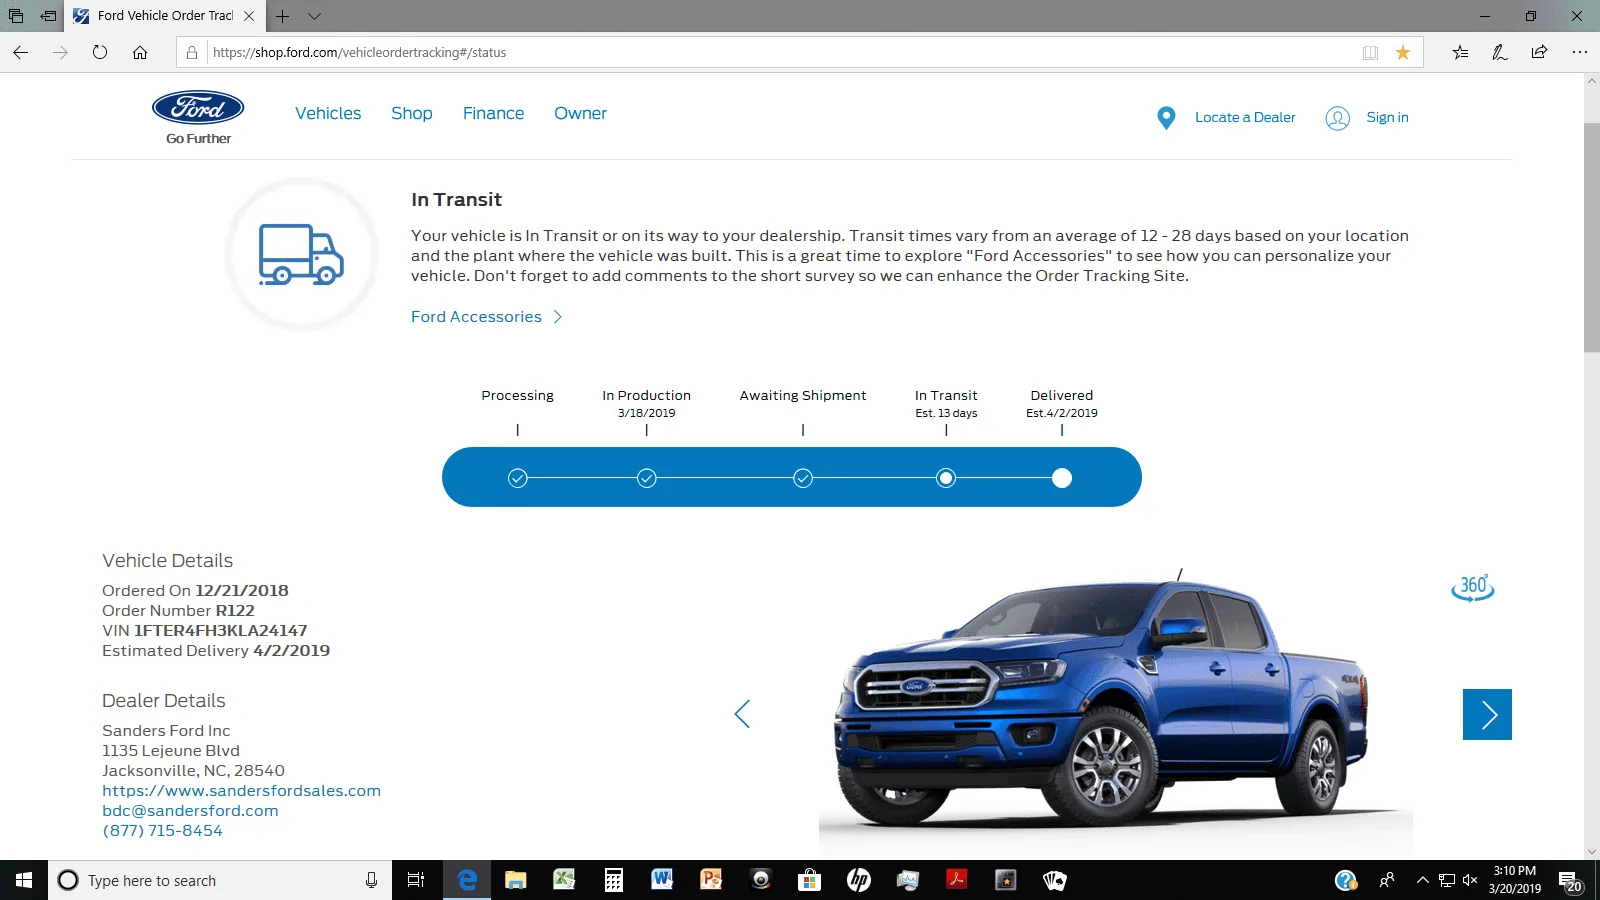
Task: Click the browser forward arrow
Action: point(60,52)
